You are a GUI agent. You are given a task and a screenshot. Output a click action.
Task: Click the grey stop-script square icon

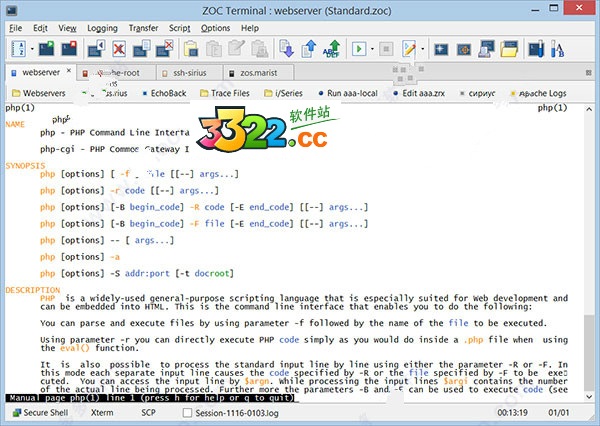386,49
